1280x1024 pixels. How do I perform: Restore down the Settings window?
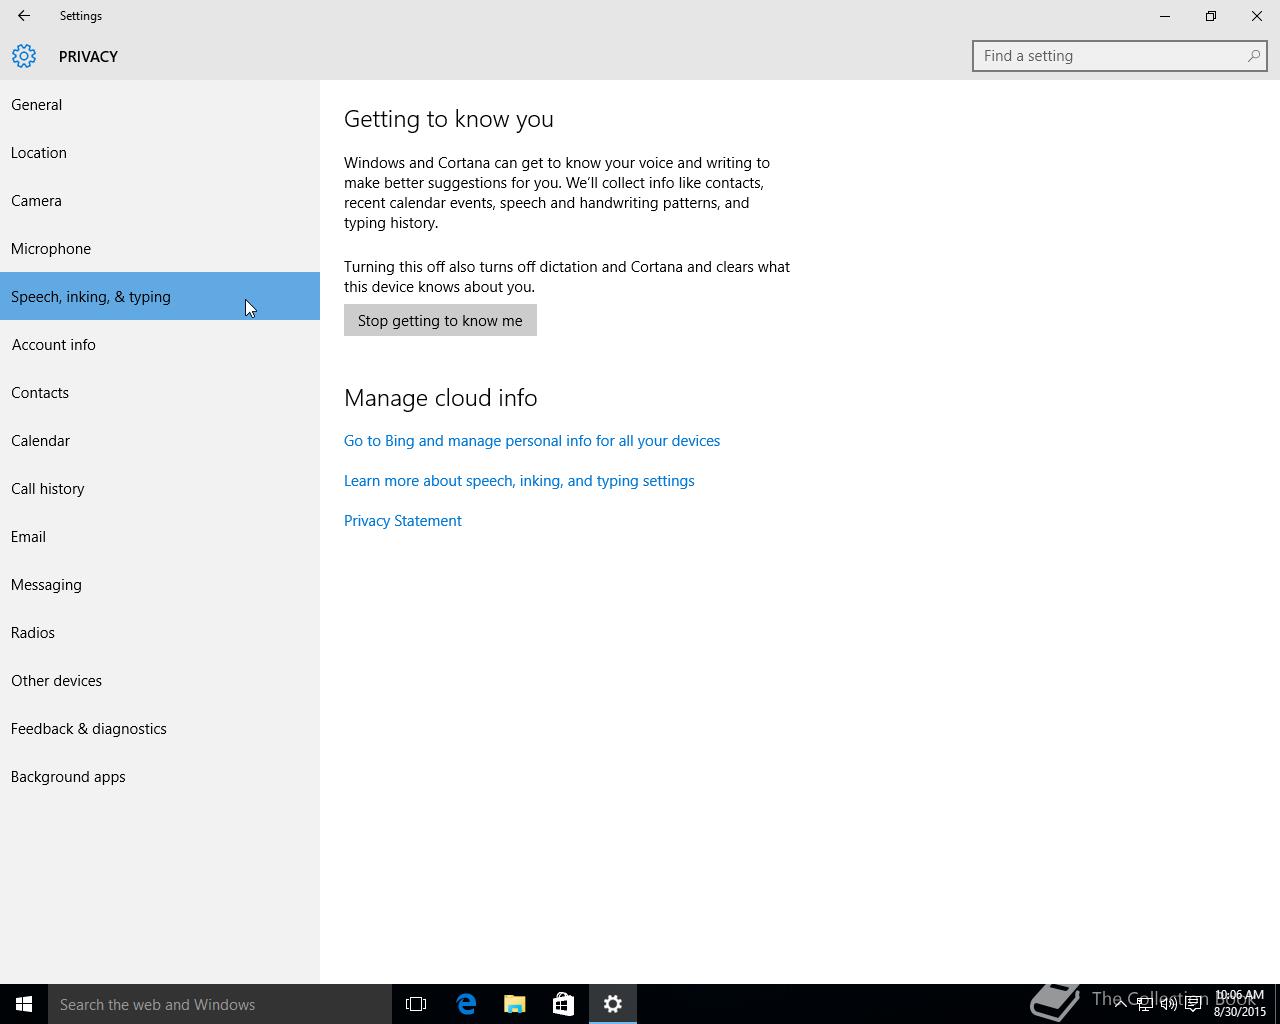pos(1211,16)
